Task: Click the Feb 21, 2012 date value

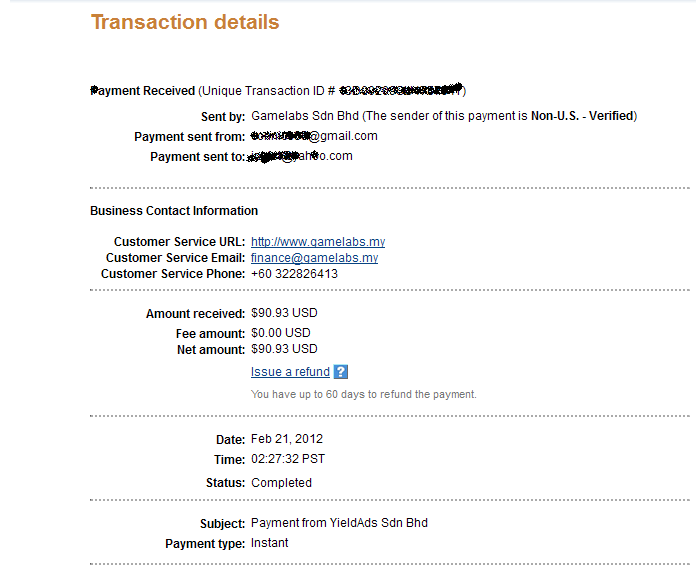Action: tap(287, 439)
